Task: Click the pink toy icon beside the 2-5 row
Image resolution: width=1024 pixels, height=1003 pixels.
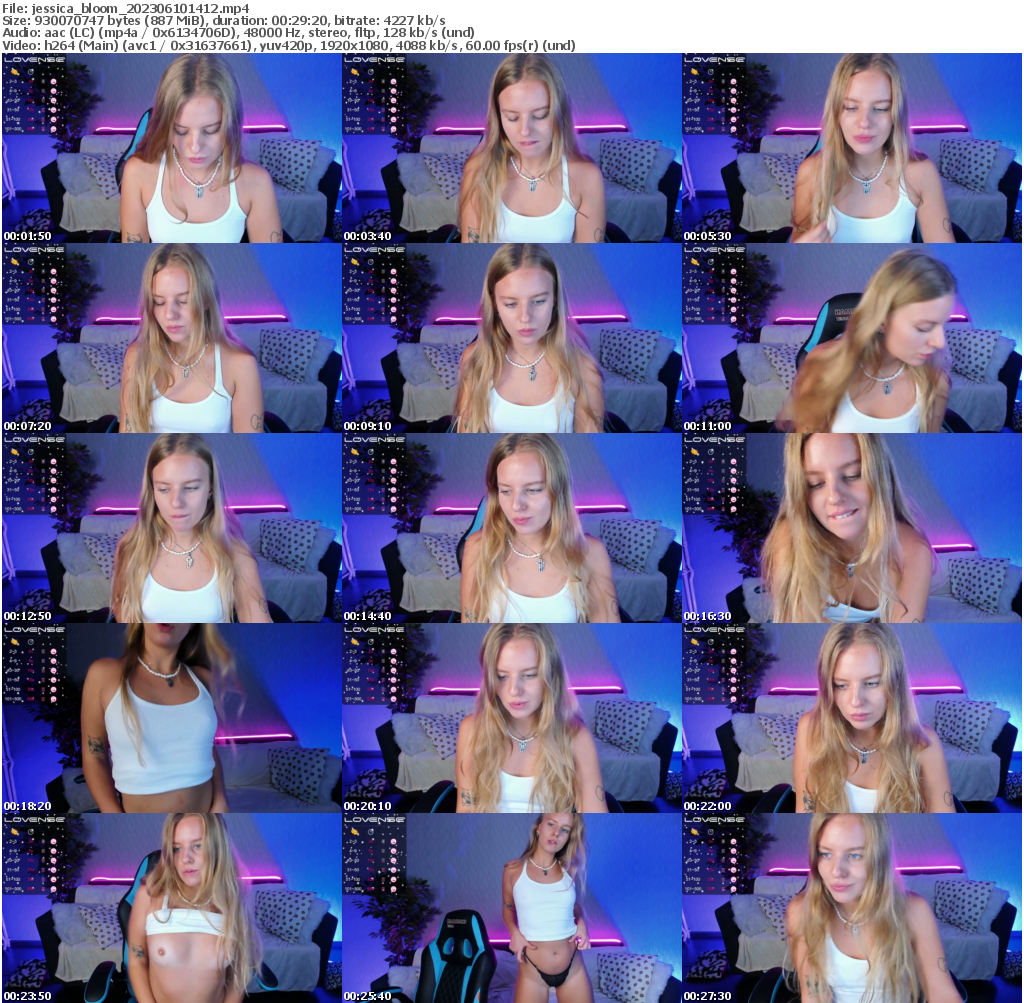Action: click(x=53, y=82)
